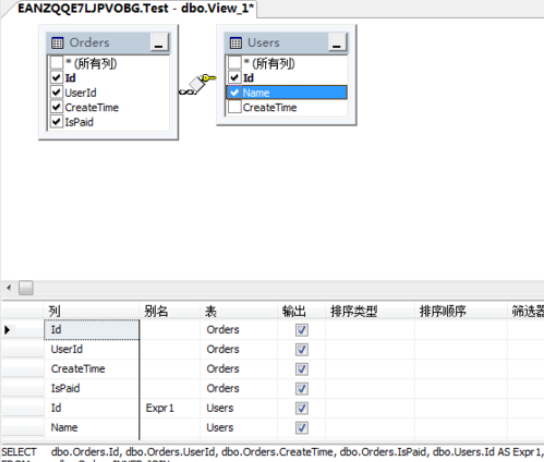Select the current row indicator arrow for Orders Id row
547x462 pixels.
[x=7, y=330]
